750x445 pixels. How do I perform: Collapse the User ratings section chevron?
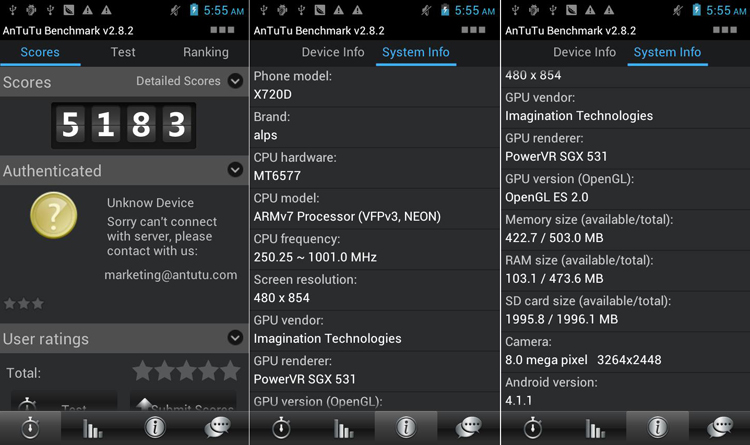tap(235, 338)
